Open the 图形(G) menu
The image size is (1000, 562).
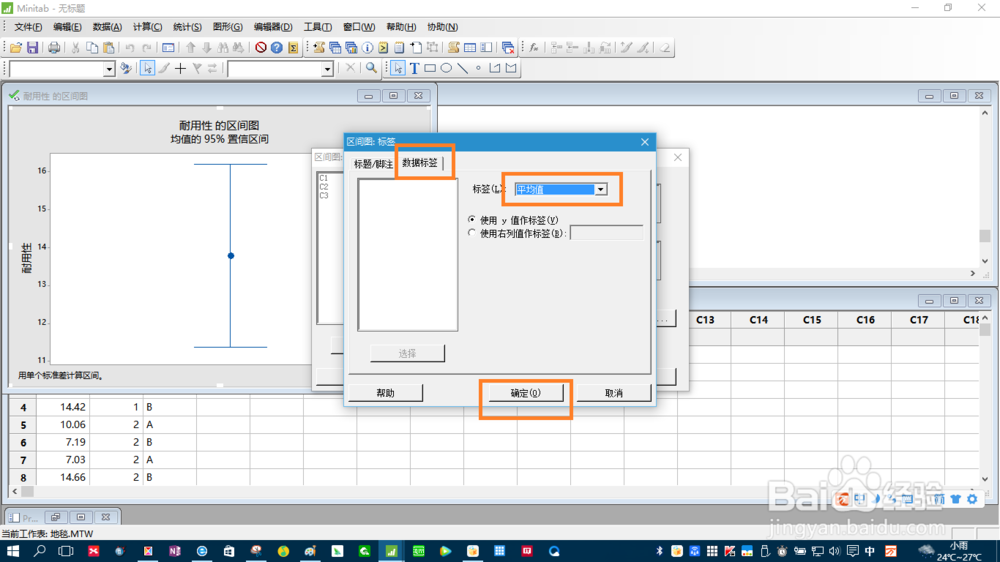click(228, 27)
